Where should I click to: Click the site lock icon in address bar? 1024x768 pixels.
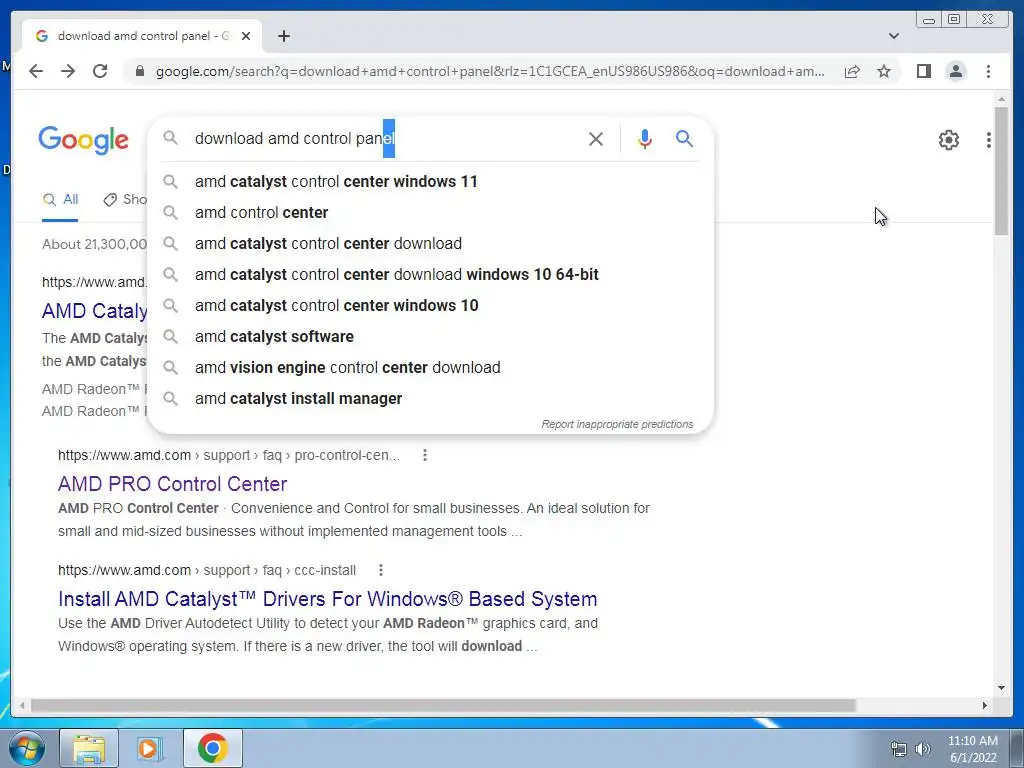pyautogui.click(x=139, y=71)
